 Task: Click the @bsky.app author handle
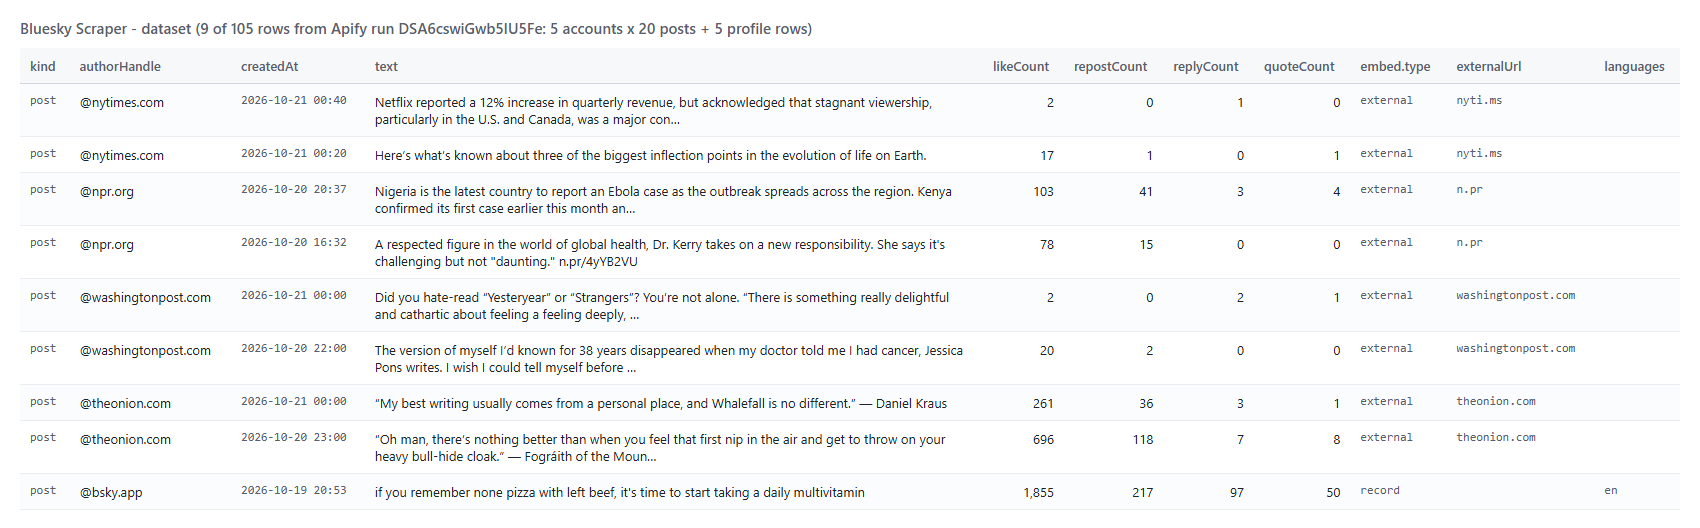(x=111, y=493)
